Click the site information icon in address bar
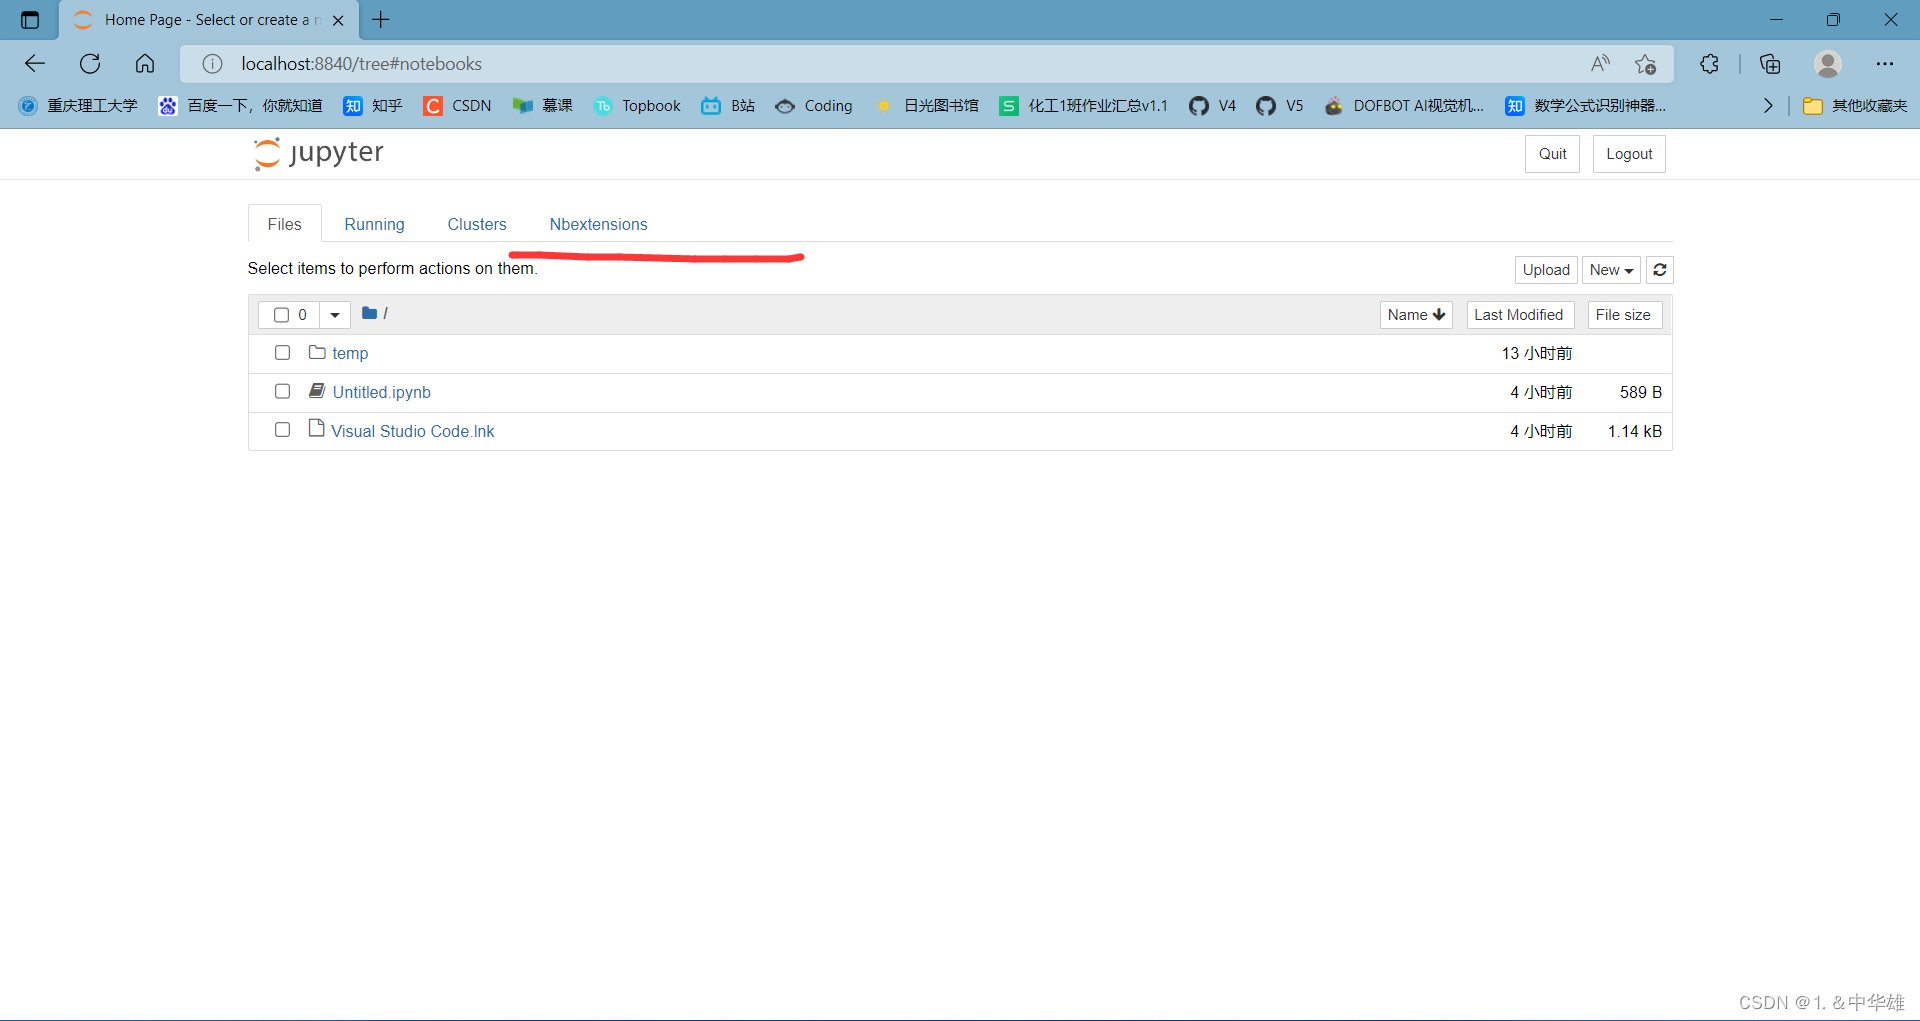This screenshot has height=1021, width=1920. click(212, 64)
